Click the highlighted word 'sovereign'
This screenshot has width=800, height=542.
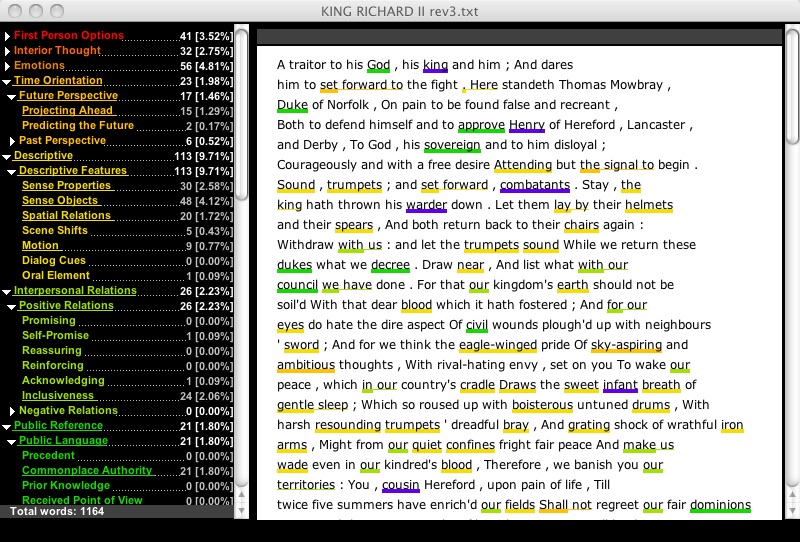[x=452, y=145]
